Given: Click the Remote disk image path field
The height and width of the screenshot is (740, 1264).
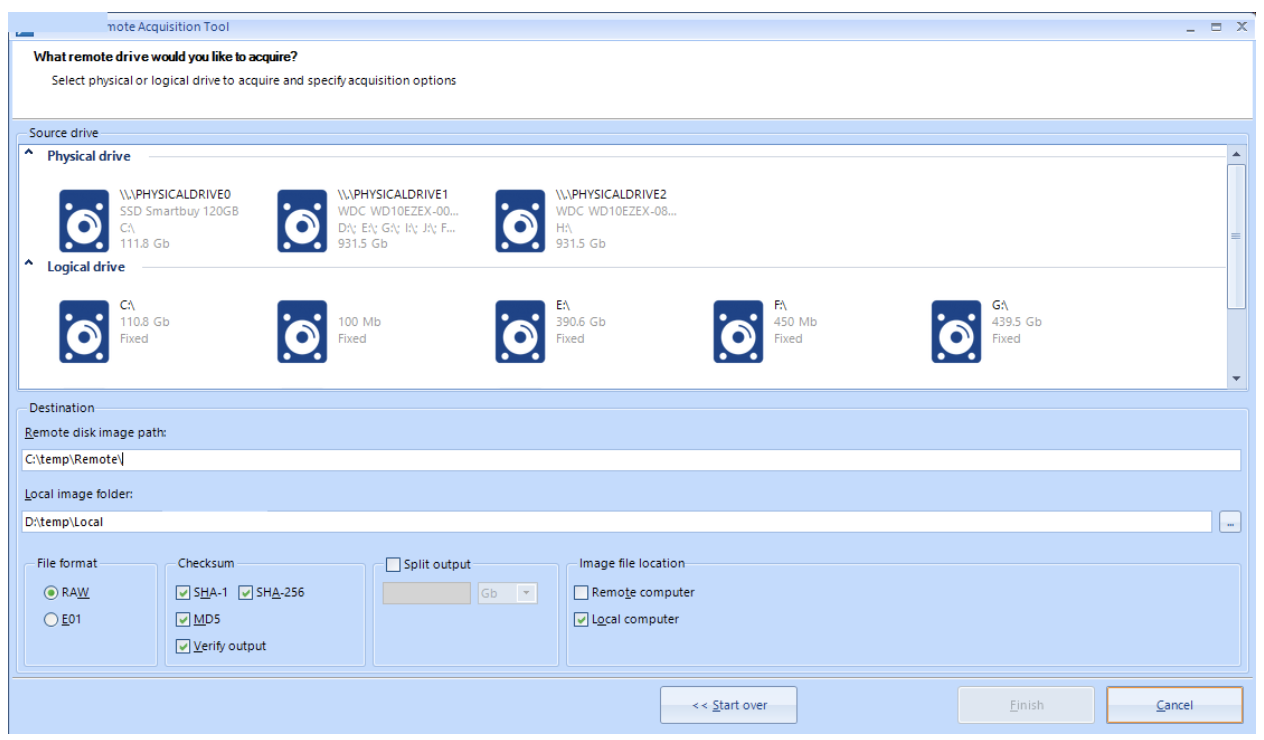Looking at the screenshot, I should click(x=631, y=460).
